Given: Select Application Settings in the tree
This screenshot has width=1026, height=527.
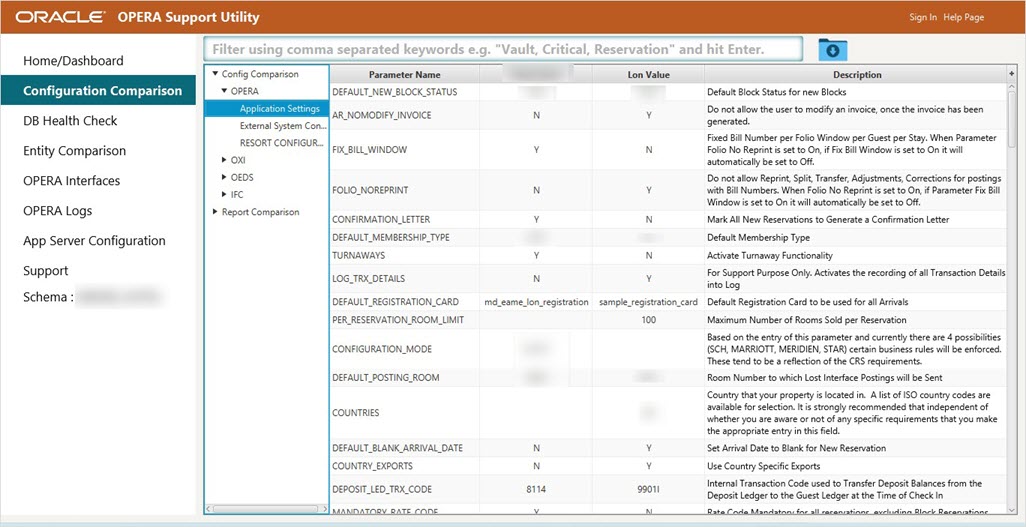Looking at the screenshot, I should click(279, 109).
